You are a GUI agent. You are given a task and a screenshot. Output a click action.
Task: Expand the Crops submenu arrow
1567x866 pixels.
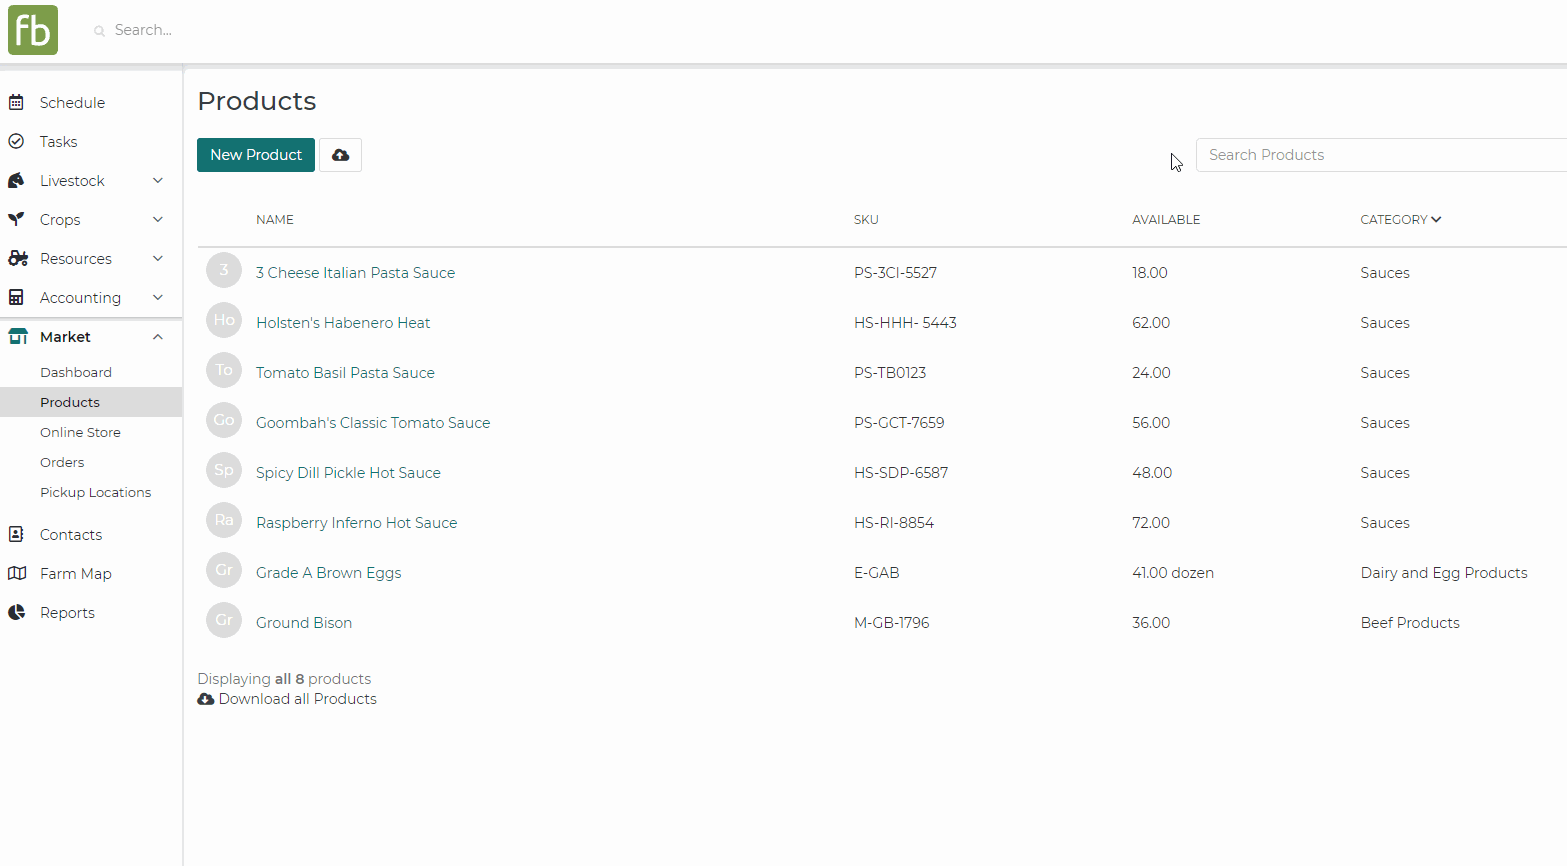(157, 220)
